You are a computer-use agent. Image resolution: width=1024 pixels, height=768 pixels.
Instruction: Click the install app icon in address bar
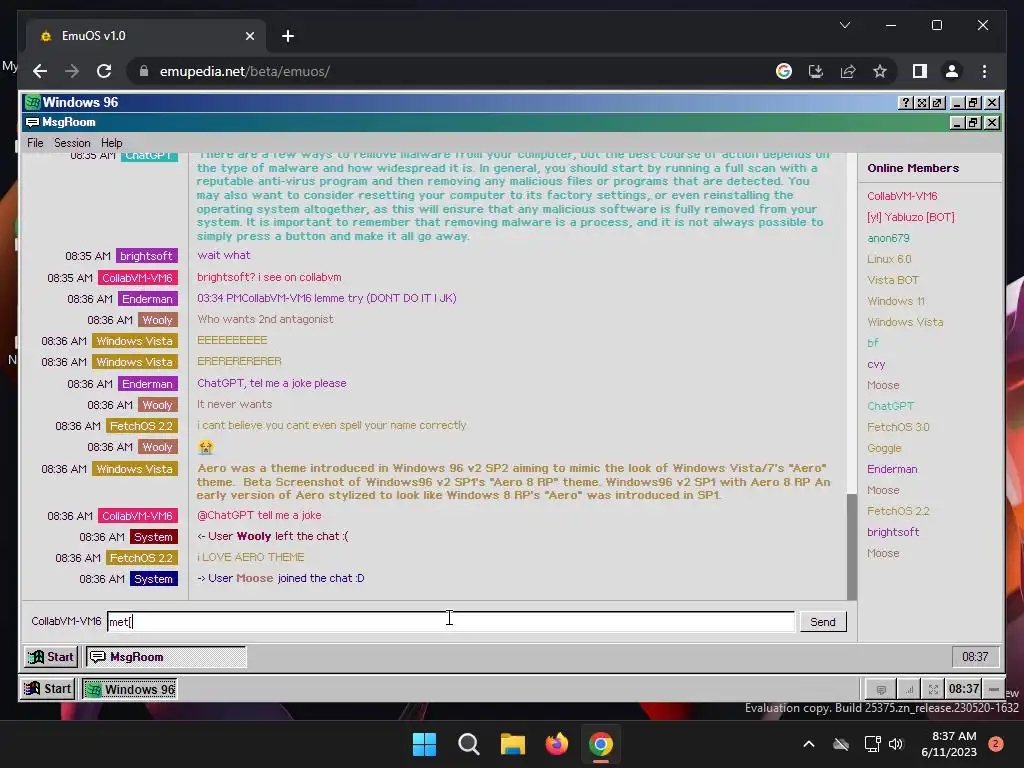(x=816, y=71)
